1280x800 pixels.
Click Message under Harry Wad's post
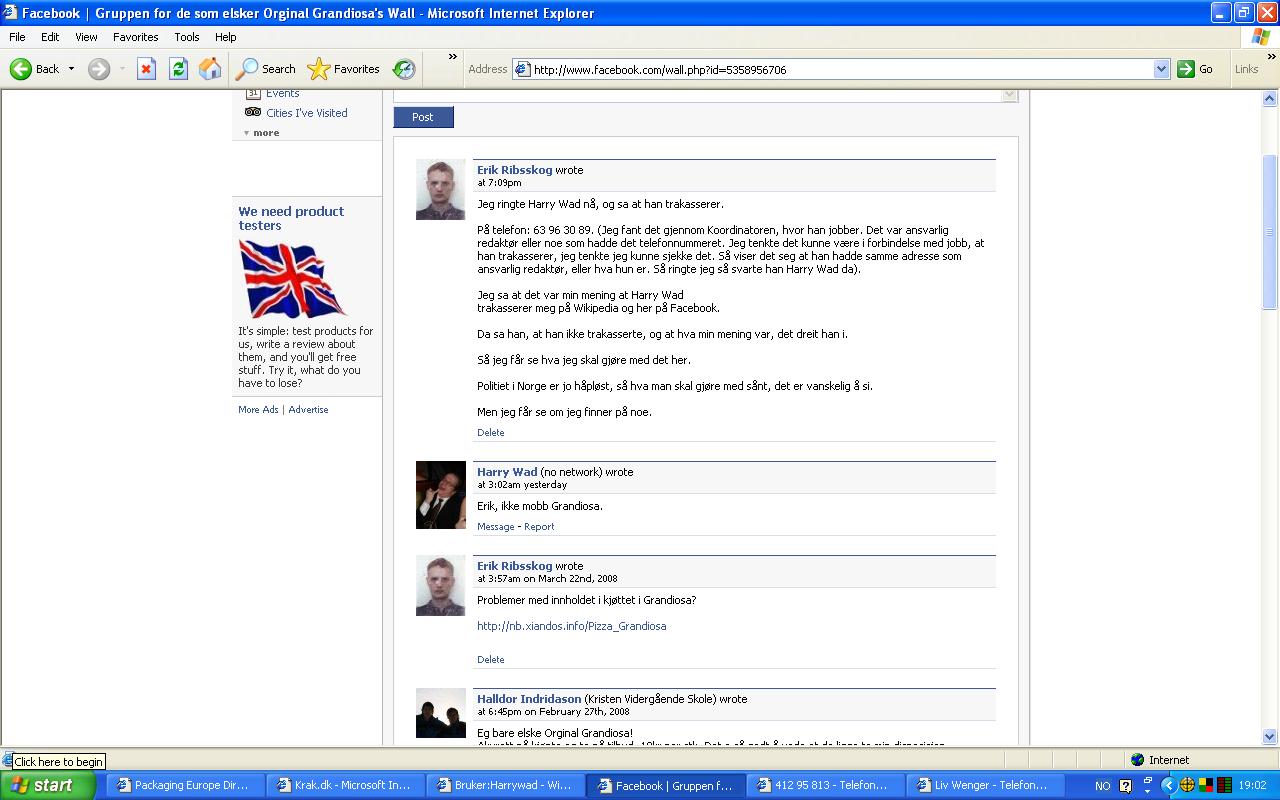(x=496, y=527)
